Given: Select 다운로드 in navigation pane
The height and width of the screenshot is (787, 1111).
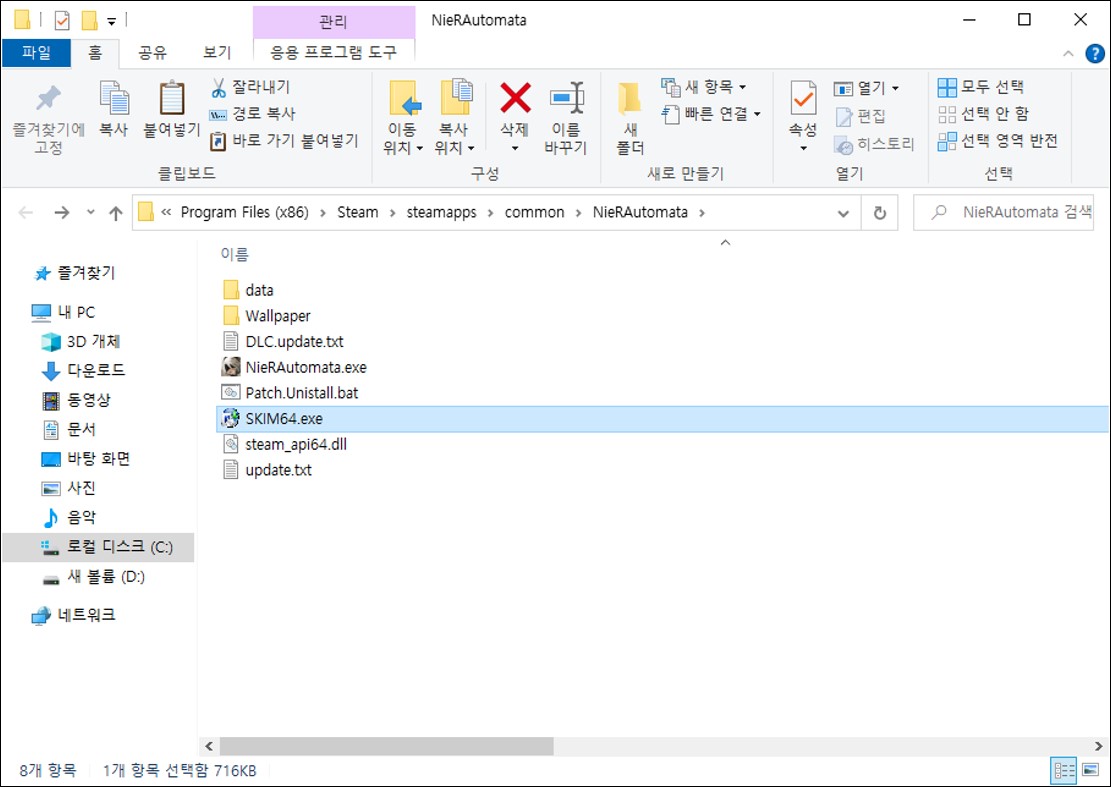Looking at the screenshot, I should coord(84,370).
